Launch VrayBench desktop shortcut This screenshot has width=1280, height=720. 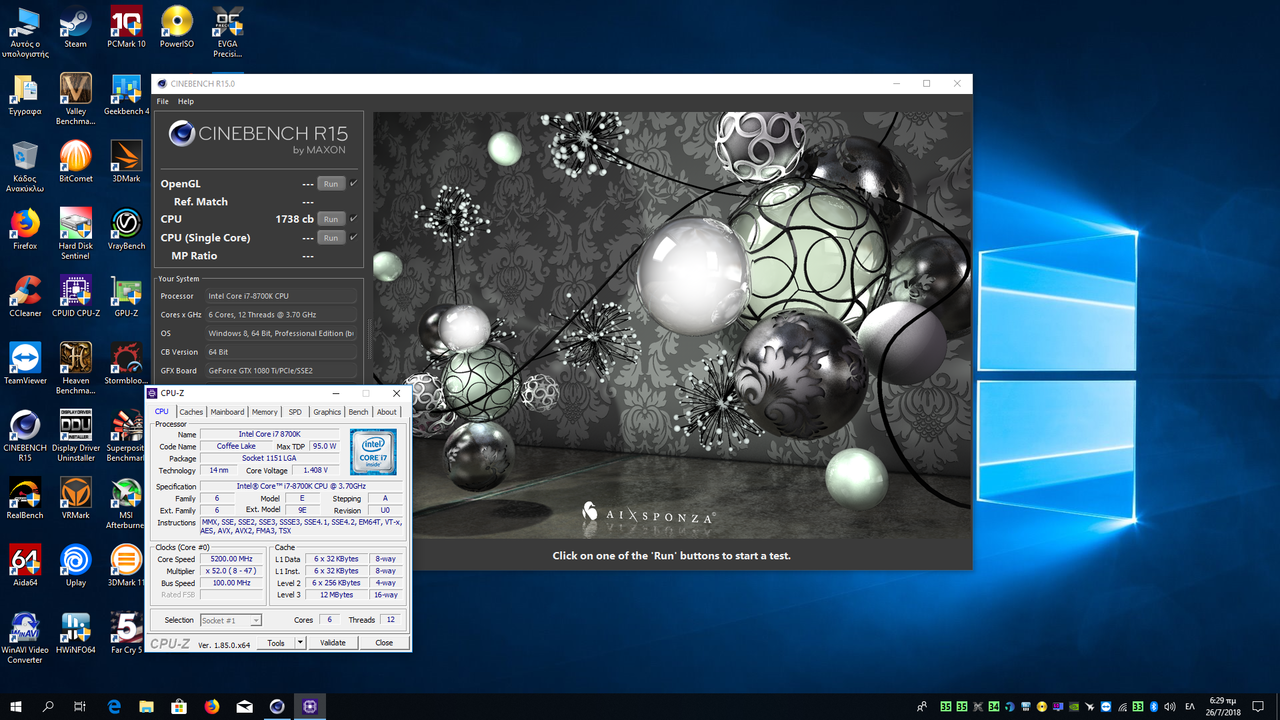point(126,229)
